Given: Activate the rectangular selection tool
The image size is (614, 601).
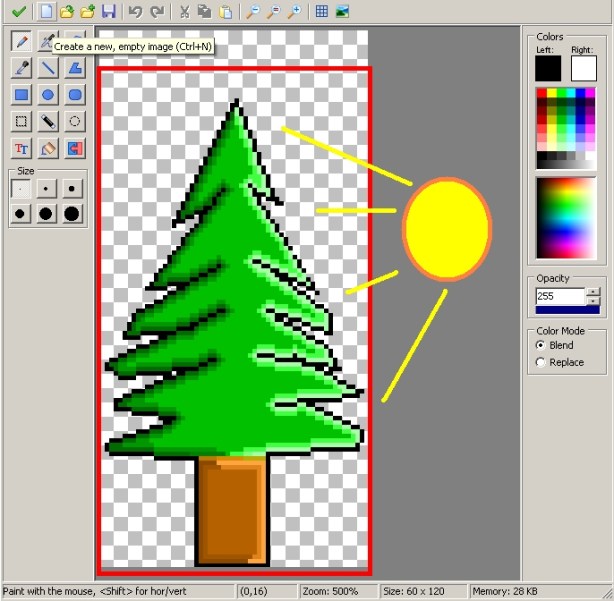Looking at the screenshot, I should tap(20, 121).
